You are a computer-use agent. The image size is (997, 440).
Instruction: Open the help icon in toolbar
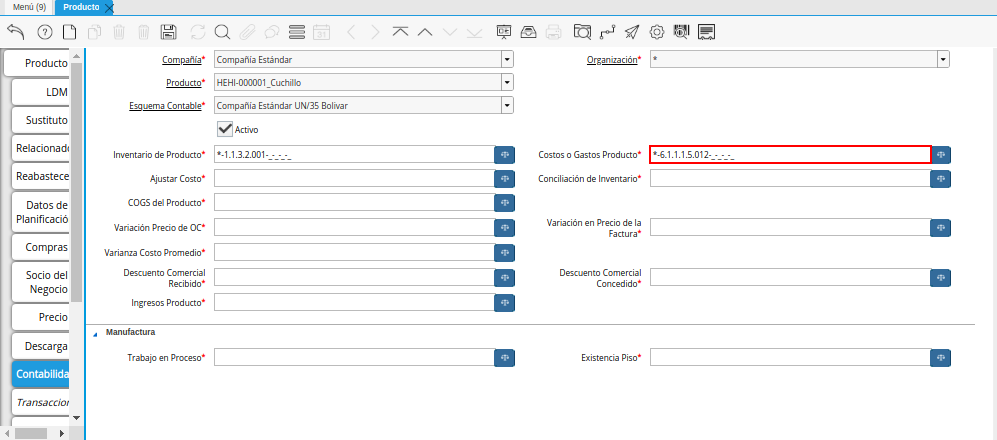pyautogui.click(x=44, y=31)
